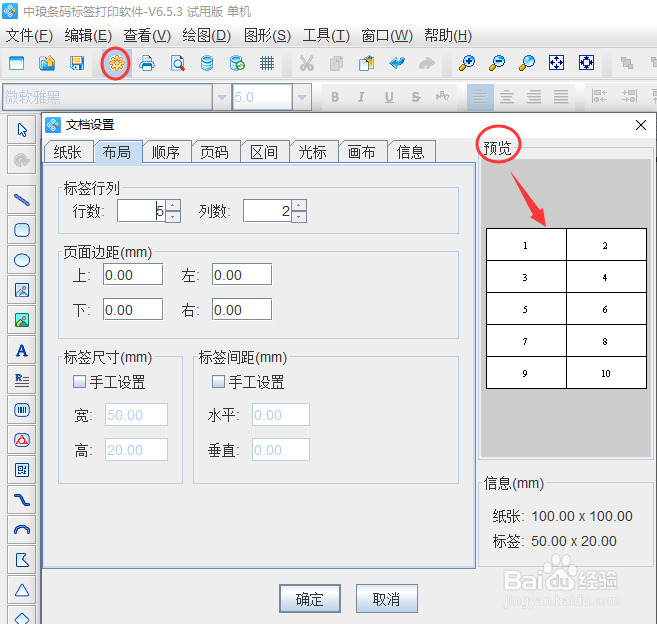This screenshot has width=657, height=624.
Task: Select the curve line tool
Action: pyautogui.click(x=22, y=500)
